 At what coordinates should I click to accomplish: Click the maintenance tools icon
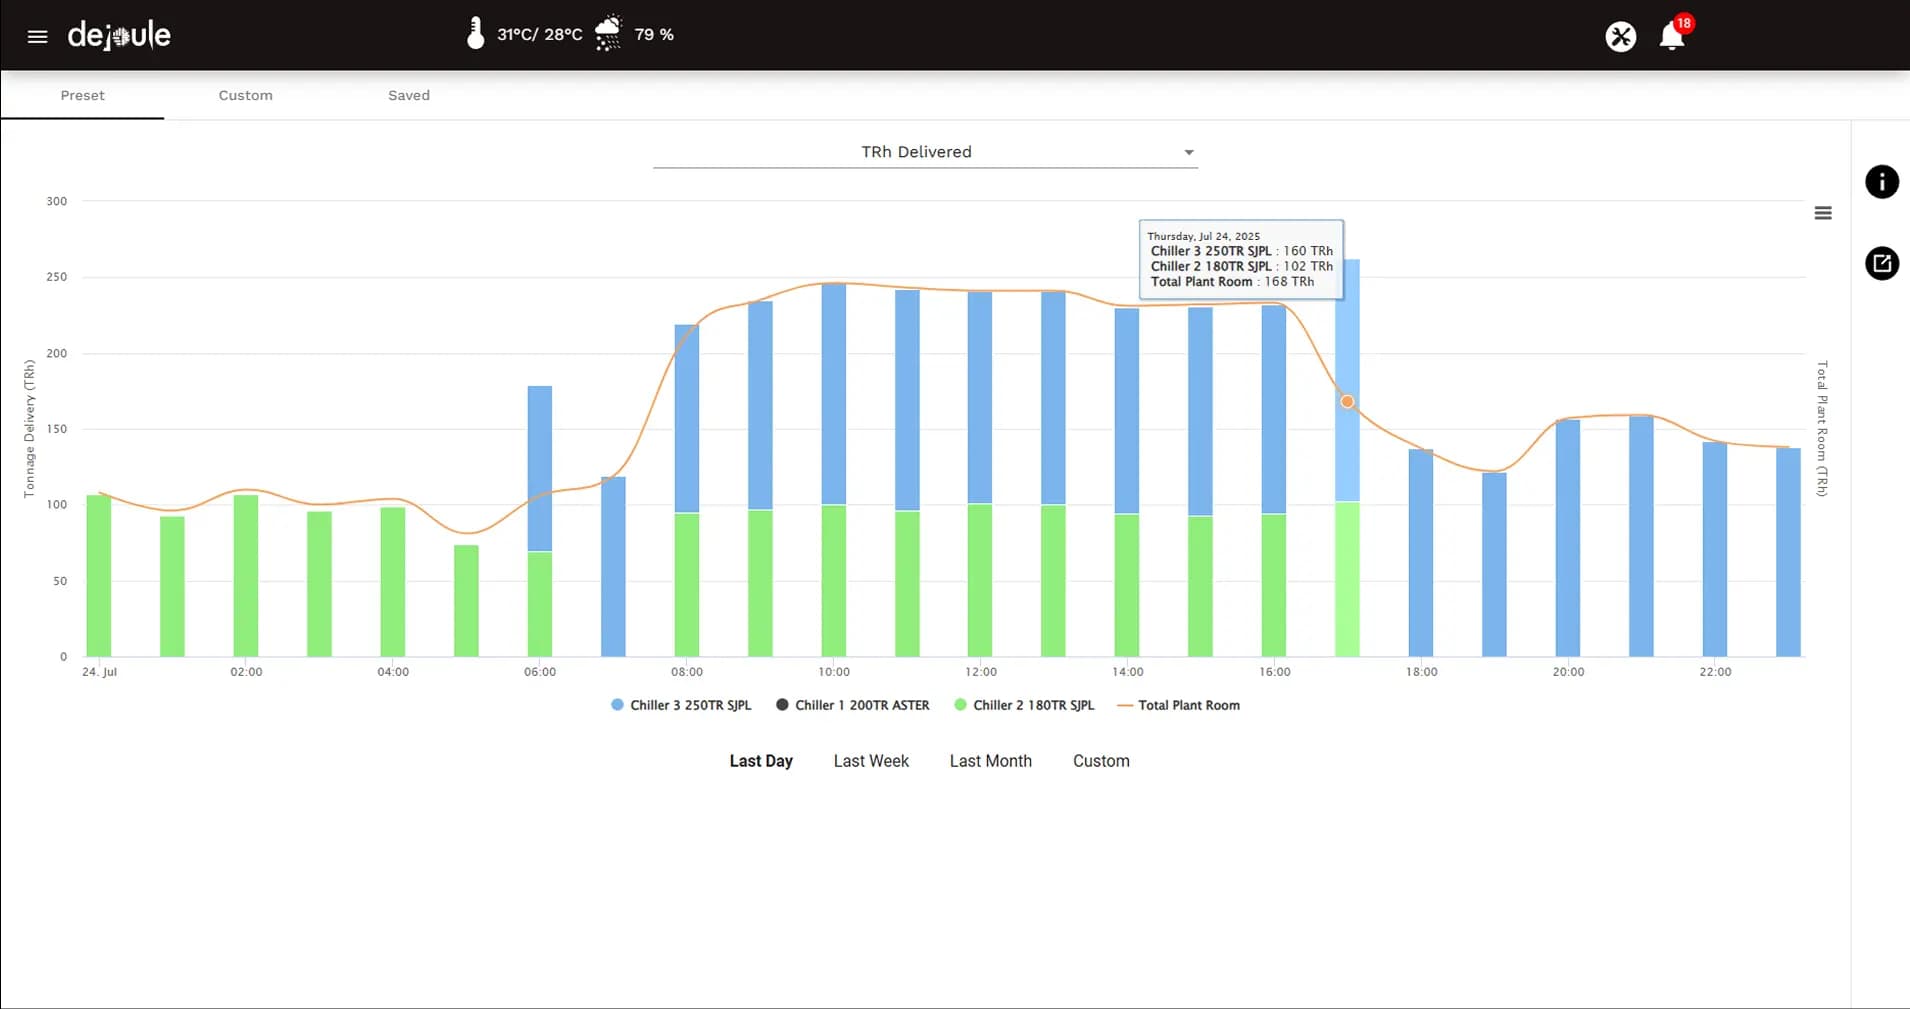tap(1620, 37)
